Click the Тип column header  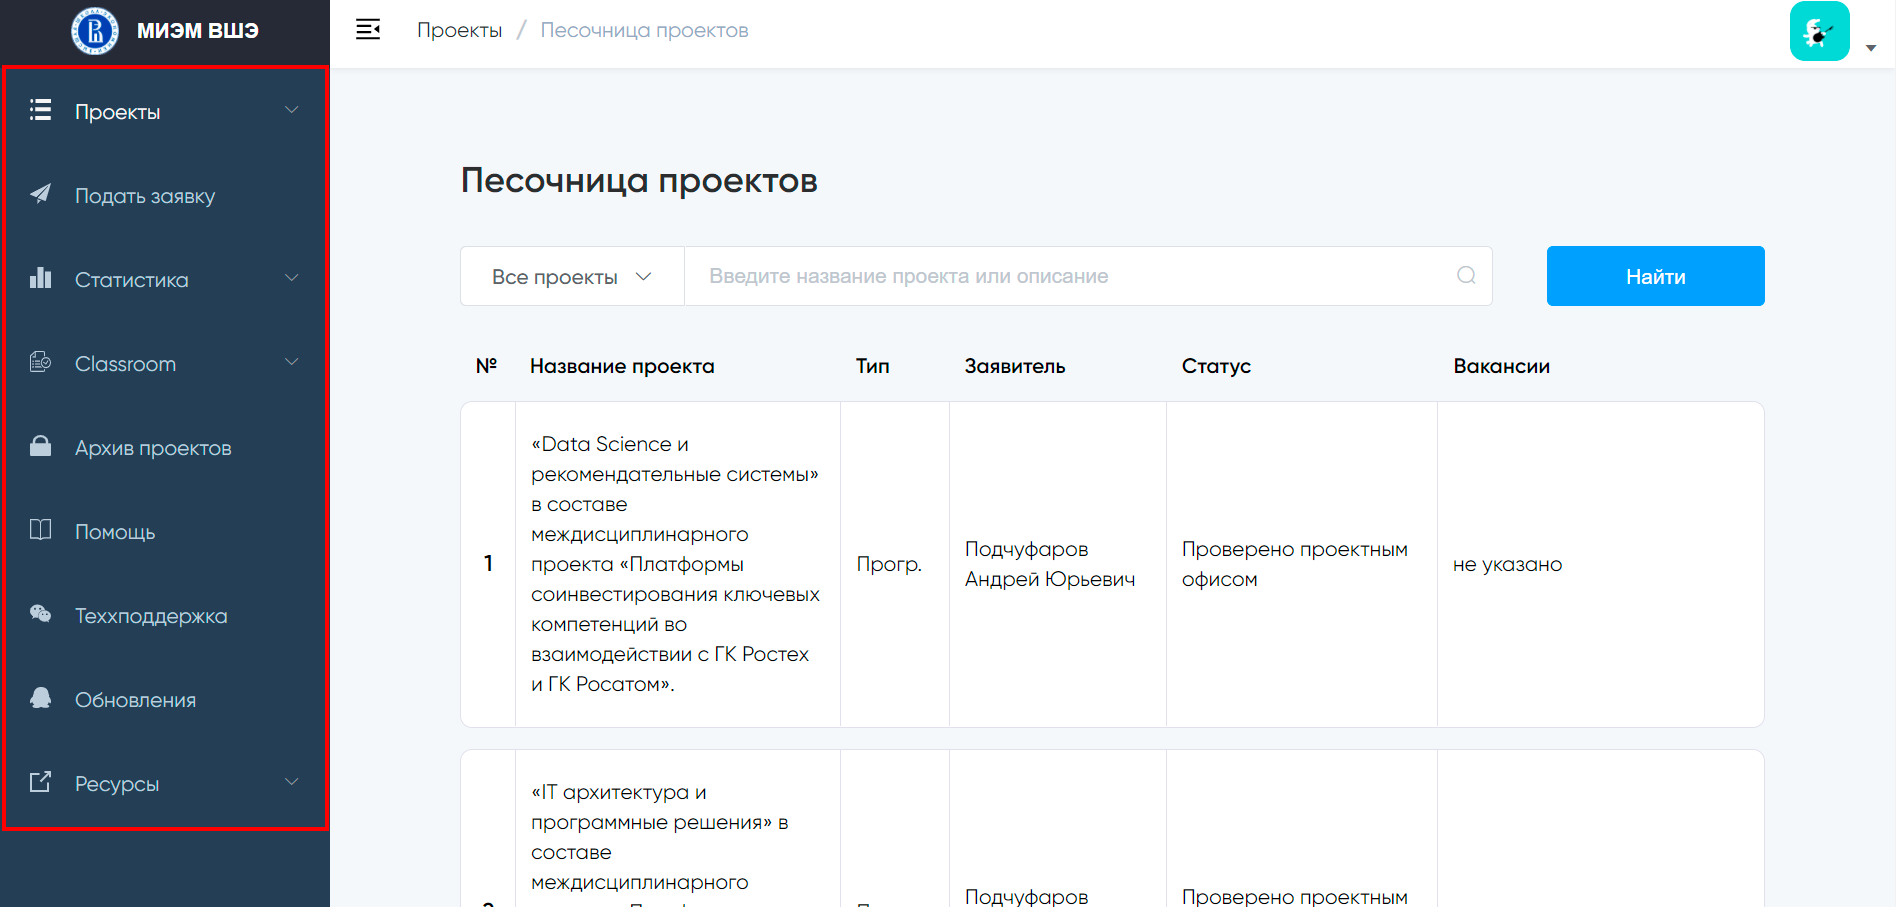pyautogui.click(x=873, y=366)
